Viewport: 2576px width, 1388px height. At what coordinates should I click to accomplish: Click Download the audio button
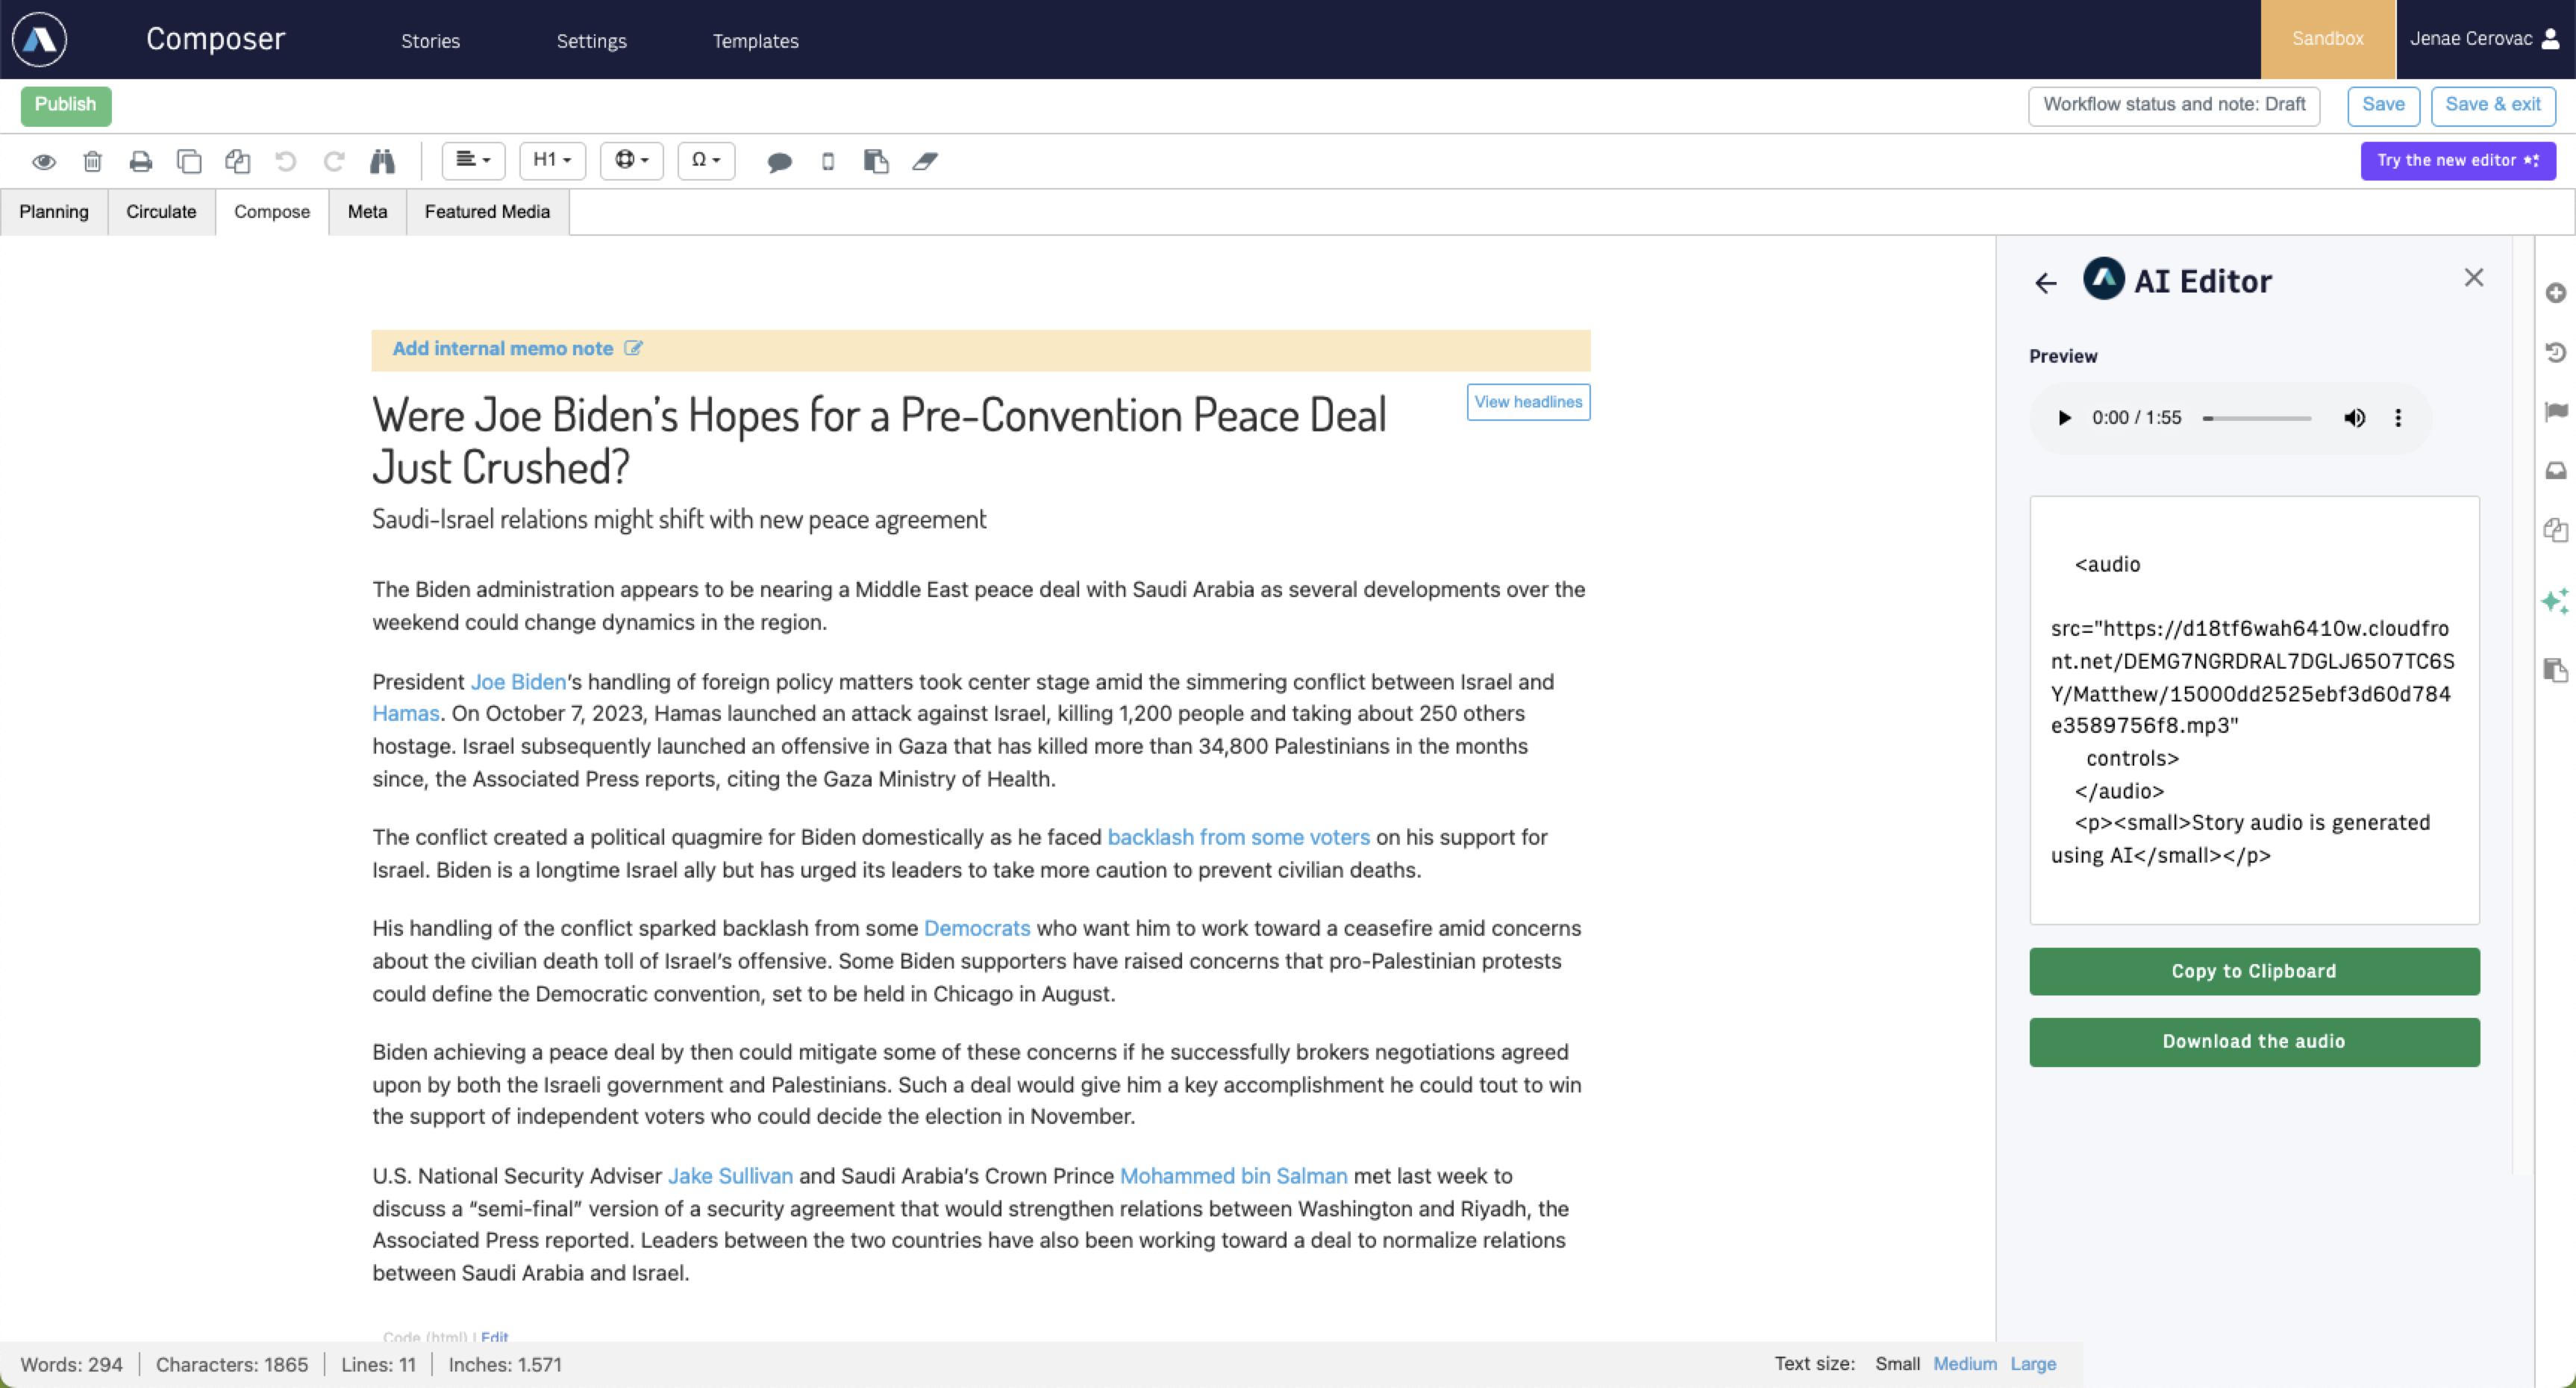[2254, 1042]
